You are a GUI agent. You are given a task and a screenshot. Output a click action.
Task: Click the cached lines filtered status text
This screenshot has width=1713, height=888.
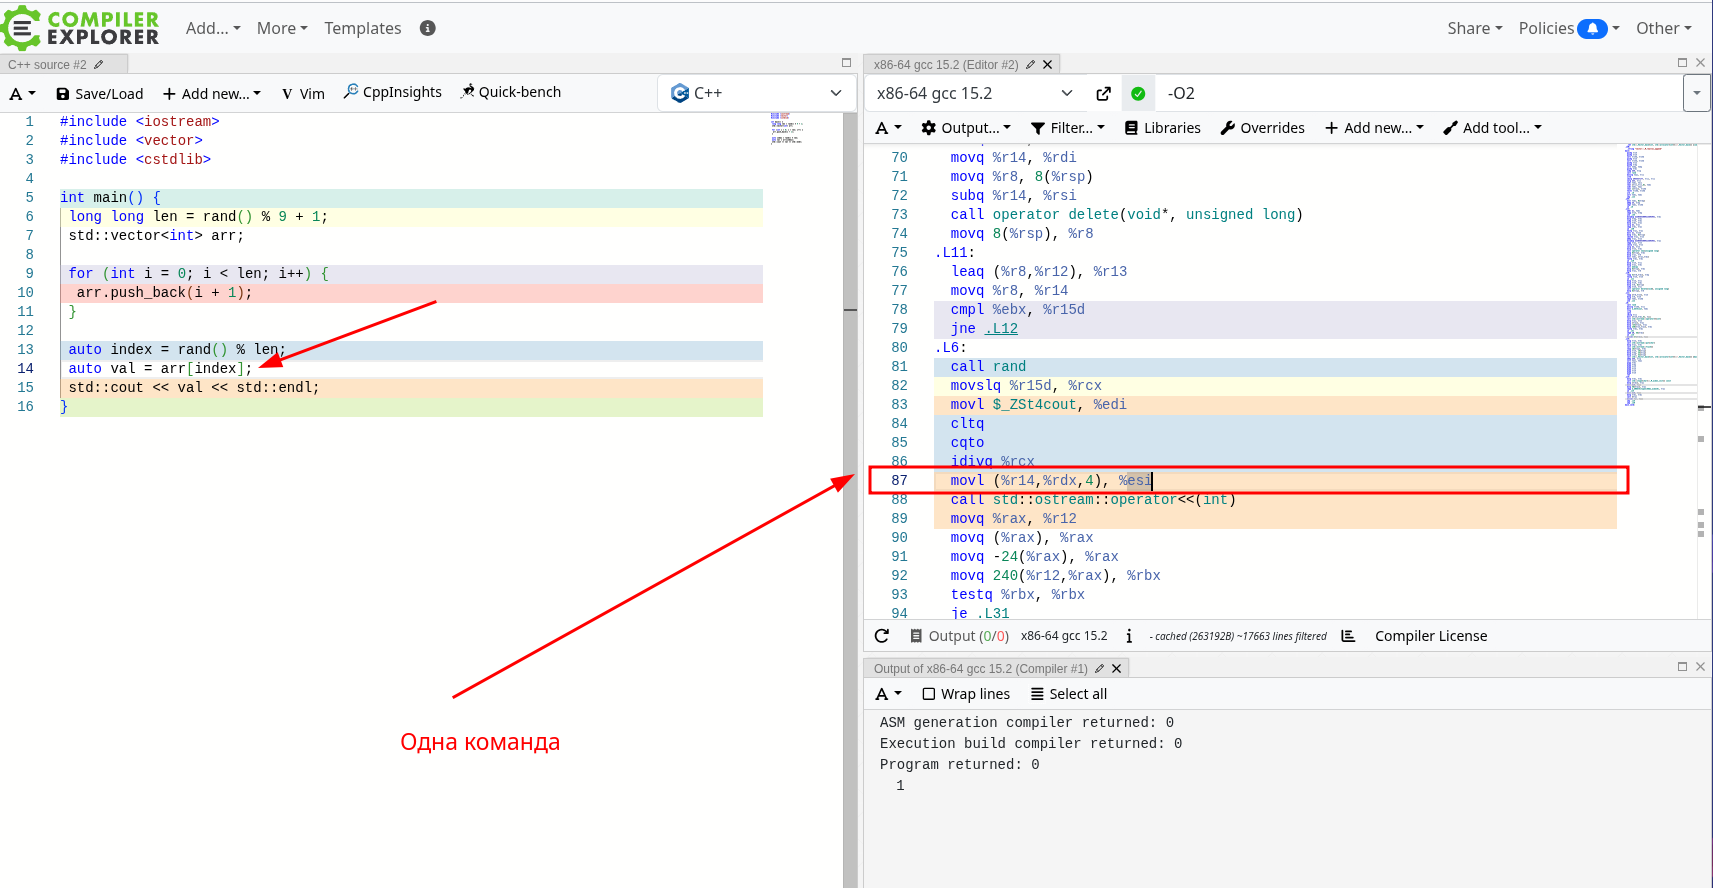pos(1238,636)
